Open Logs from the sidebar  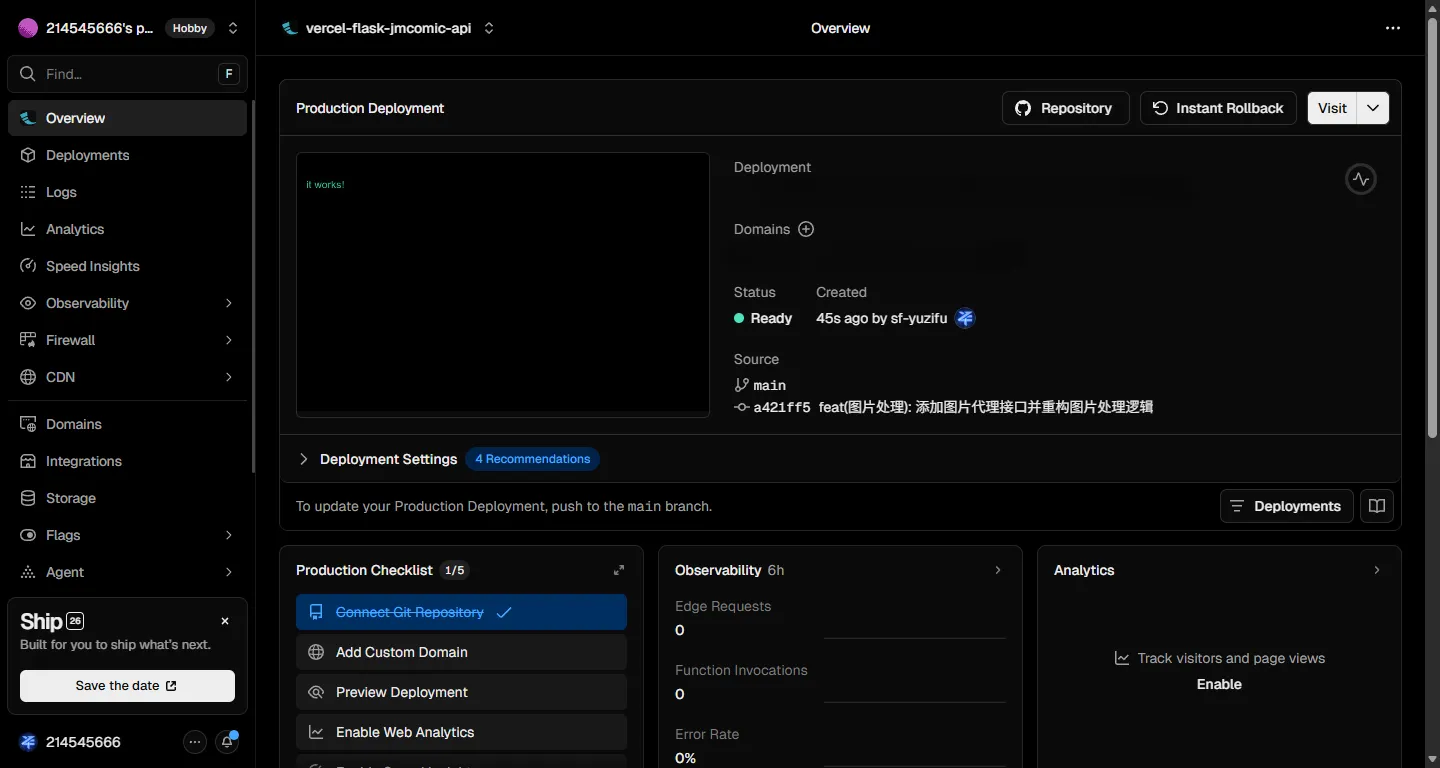pyautogui.click(x=61, y=192)
